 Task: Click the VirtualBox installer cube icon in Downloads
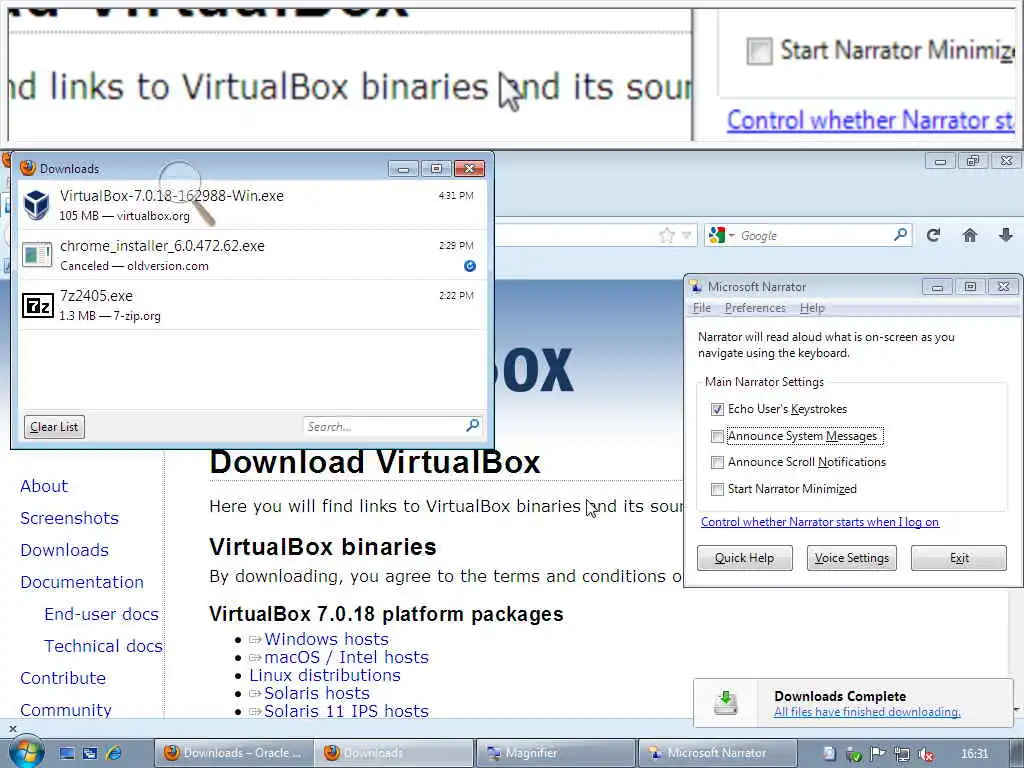point(37,204)
